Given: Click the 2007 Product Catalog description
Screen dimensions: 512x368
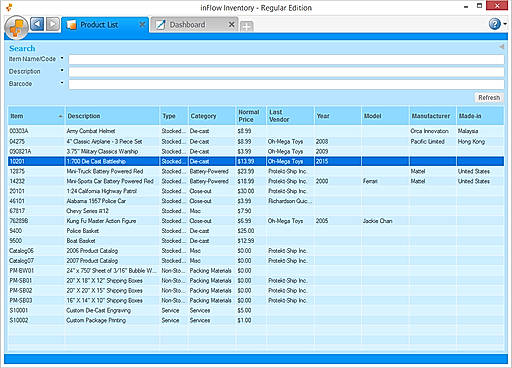Looking at the screenshot, I should coord(92,261).
